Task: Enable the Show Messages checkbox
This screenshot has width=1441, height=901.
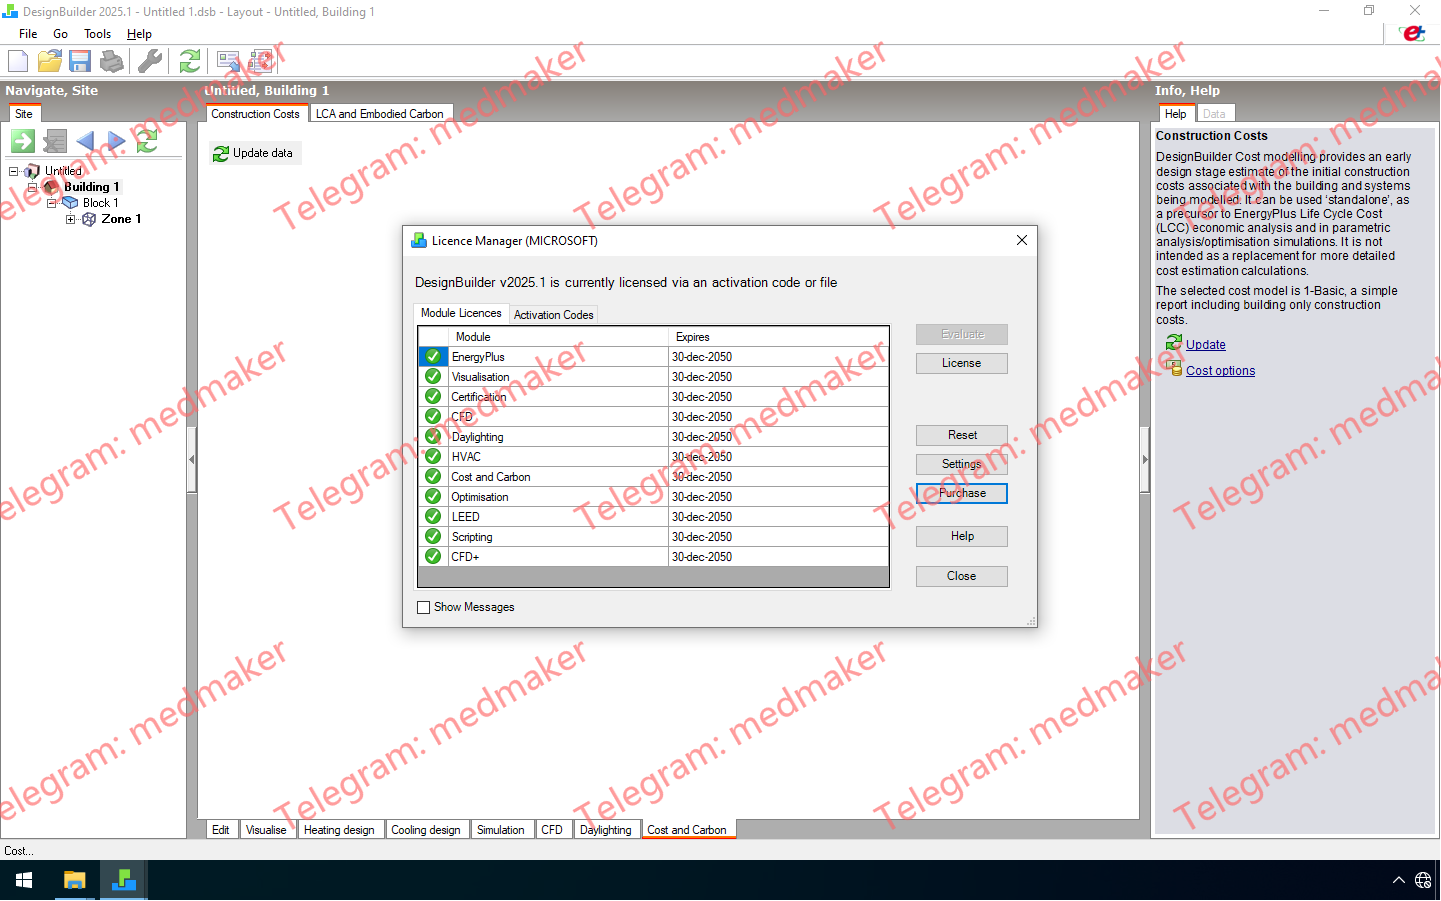Action: [424, 607]
